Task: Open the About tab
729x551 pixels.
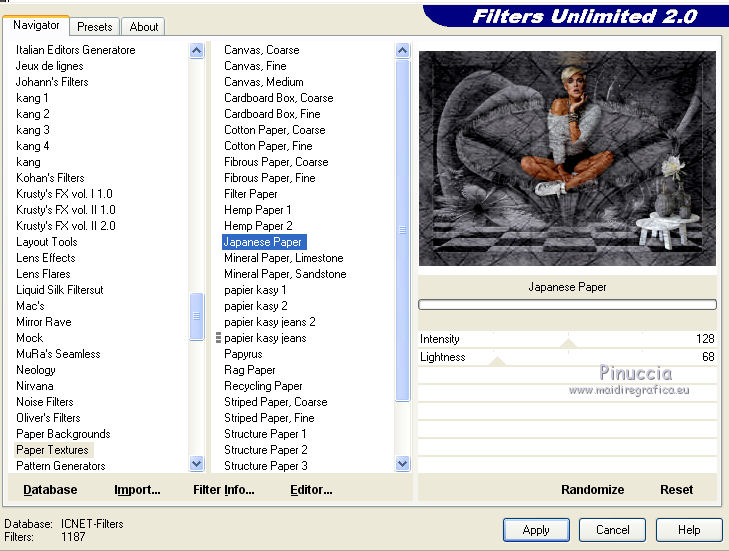Action: pyautogui.click(x=144, y=27)
